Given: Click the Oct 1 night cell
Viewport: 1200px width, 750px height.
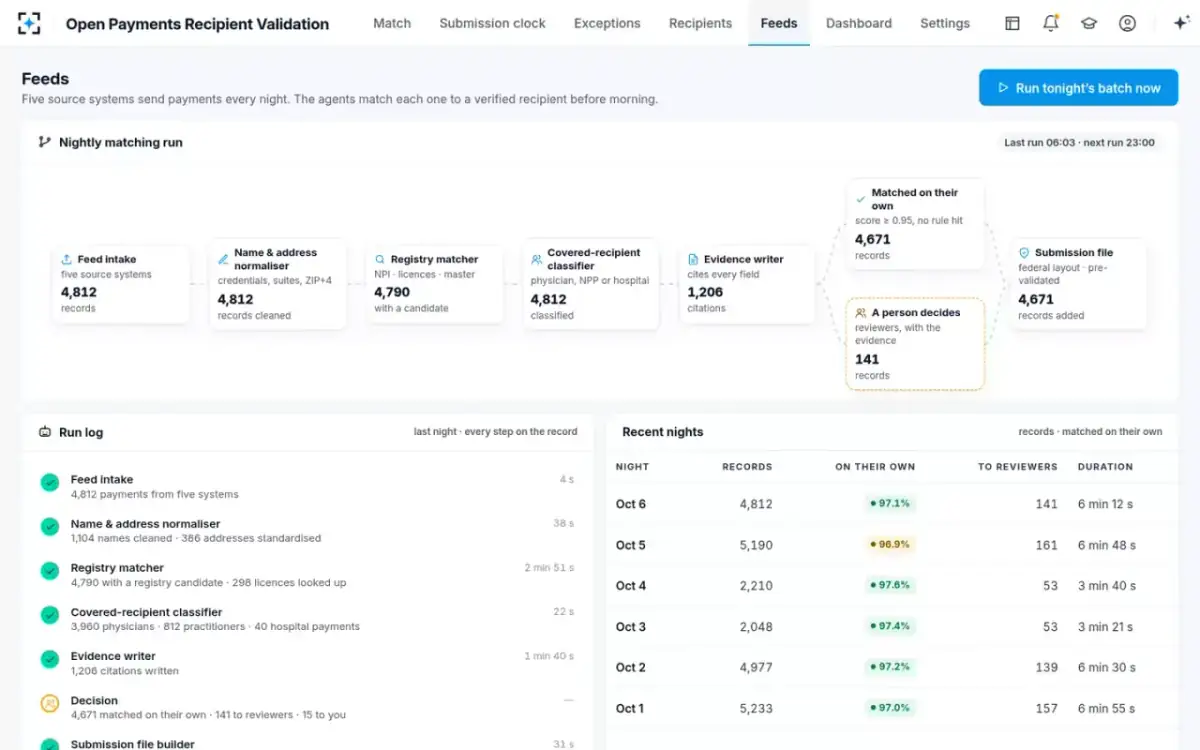Looking at the screenshot, I should 630,708.
